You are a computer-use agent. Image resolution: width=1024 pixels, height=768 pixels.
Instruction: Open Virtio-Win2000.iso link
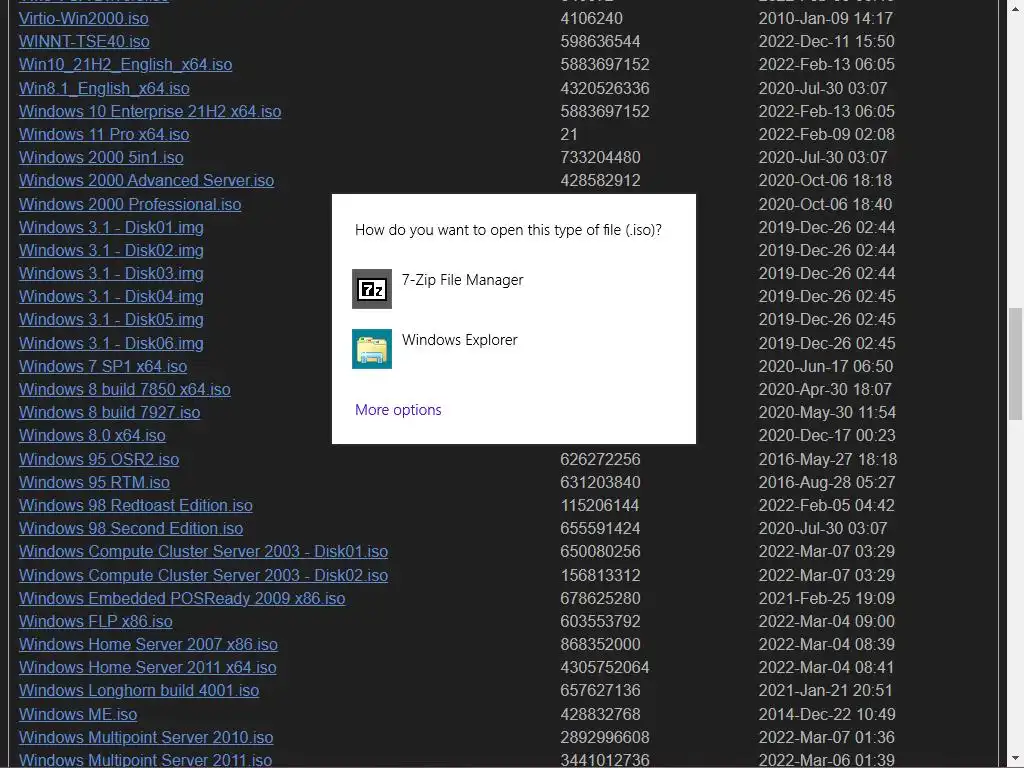pos(84,18)
